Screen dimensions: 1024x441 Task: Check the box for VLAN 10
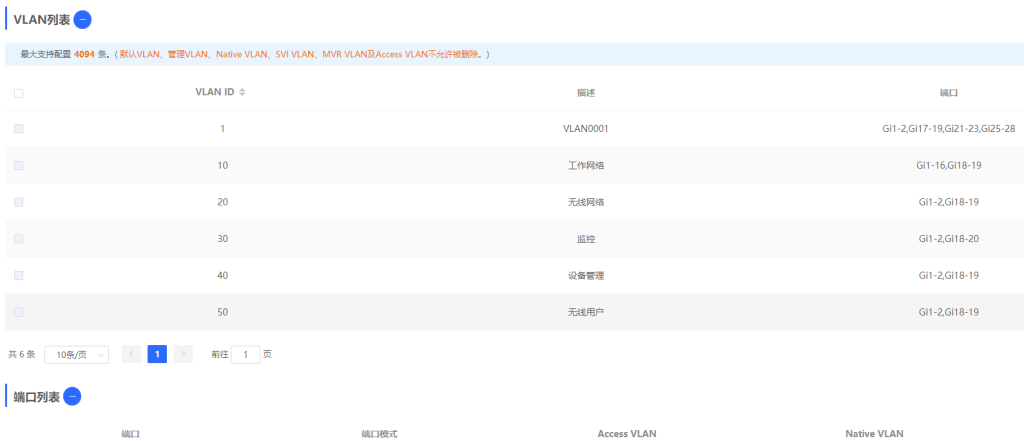pyautogui.click(x=19, y=165)
